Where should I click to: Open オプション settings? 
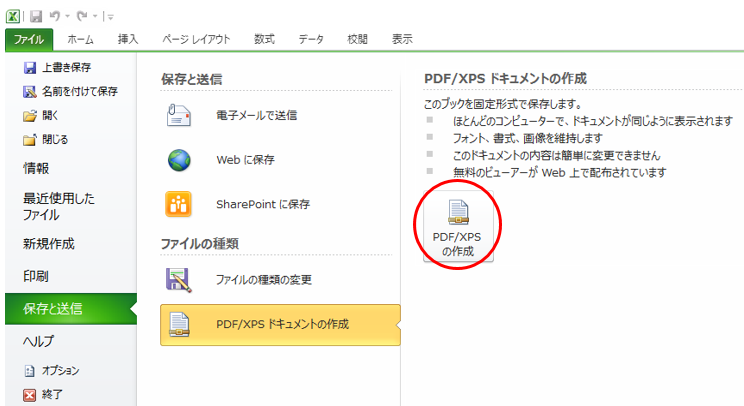[60, 371]
